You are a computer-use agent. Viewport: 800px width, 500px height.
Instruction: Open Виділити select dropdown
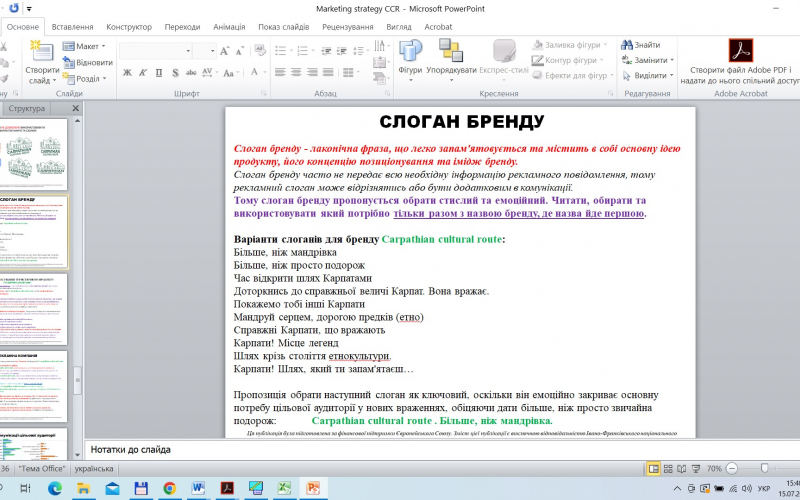pyautogui.click(x=647, y=76)
